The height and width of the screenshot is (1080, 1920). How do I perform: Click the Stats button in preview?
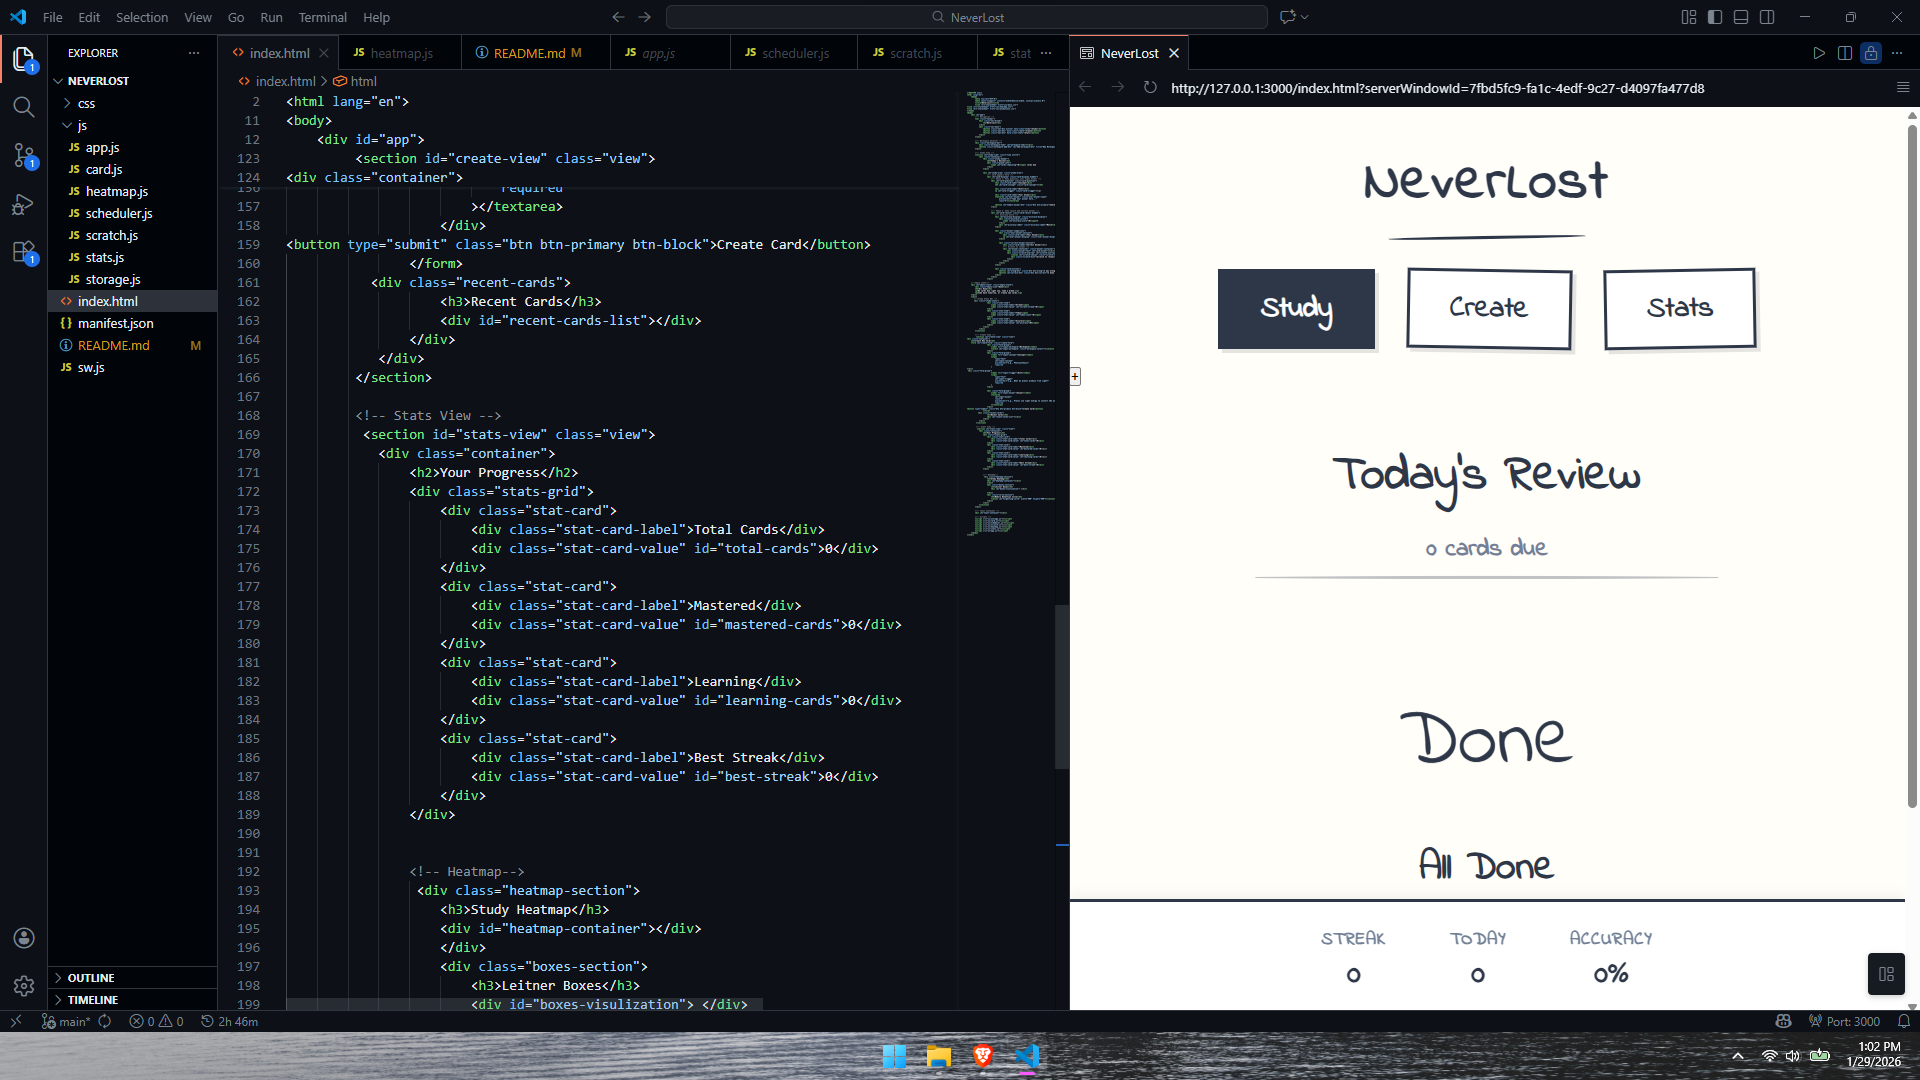coord(1679,308)
